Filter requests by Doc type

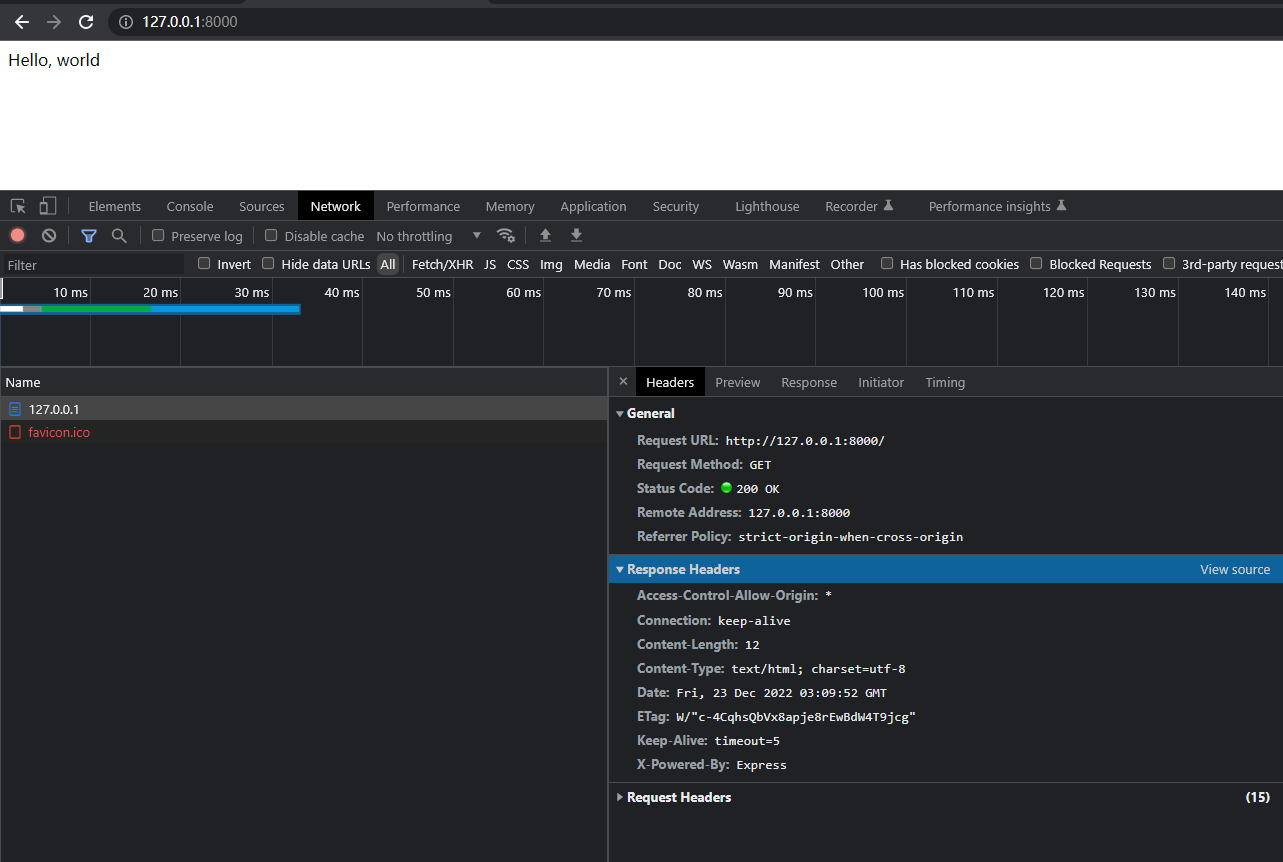pos(670,264)
